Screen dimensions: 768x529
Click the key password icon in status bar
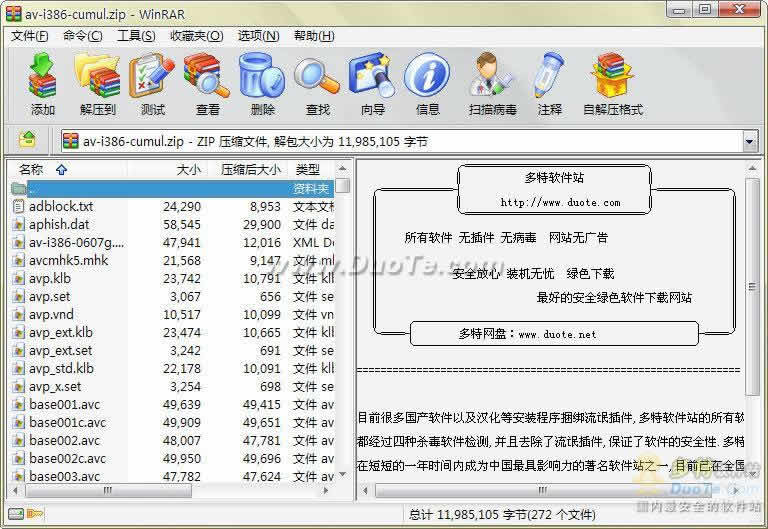pyautogui.click(x=34, y=514)
